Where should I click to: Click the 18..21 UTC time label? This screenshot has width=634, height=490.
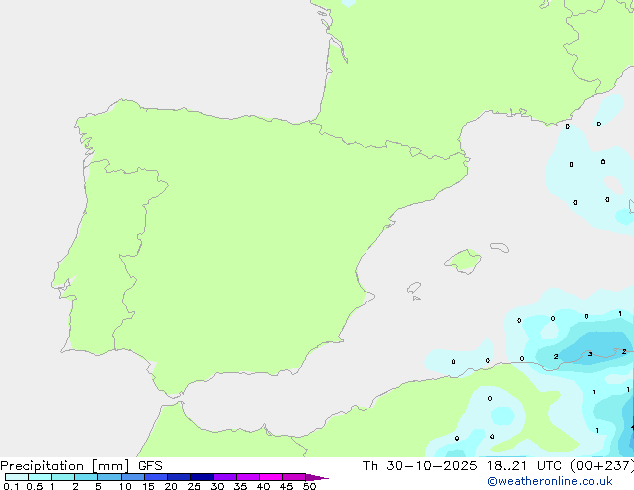click(x=524, y=466)
